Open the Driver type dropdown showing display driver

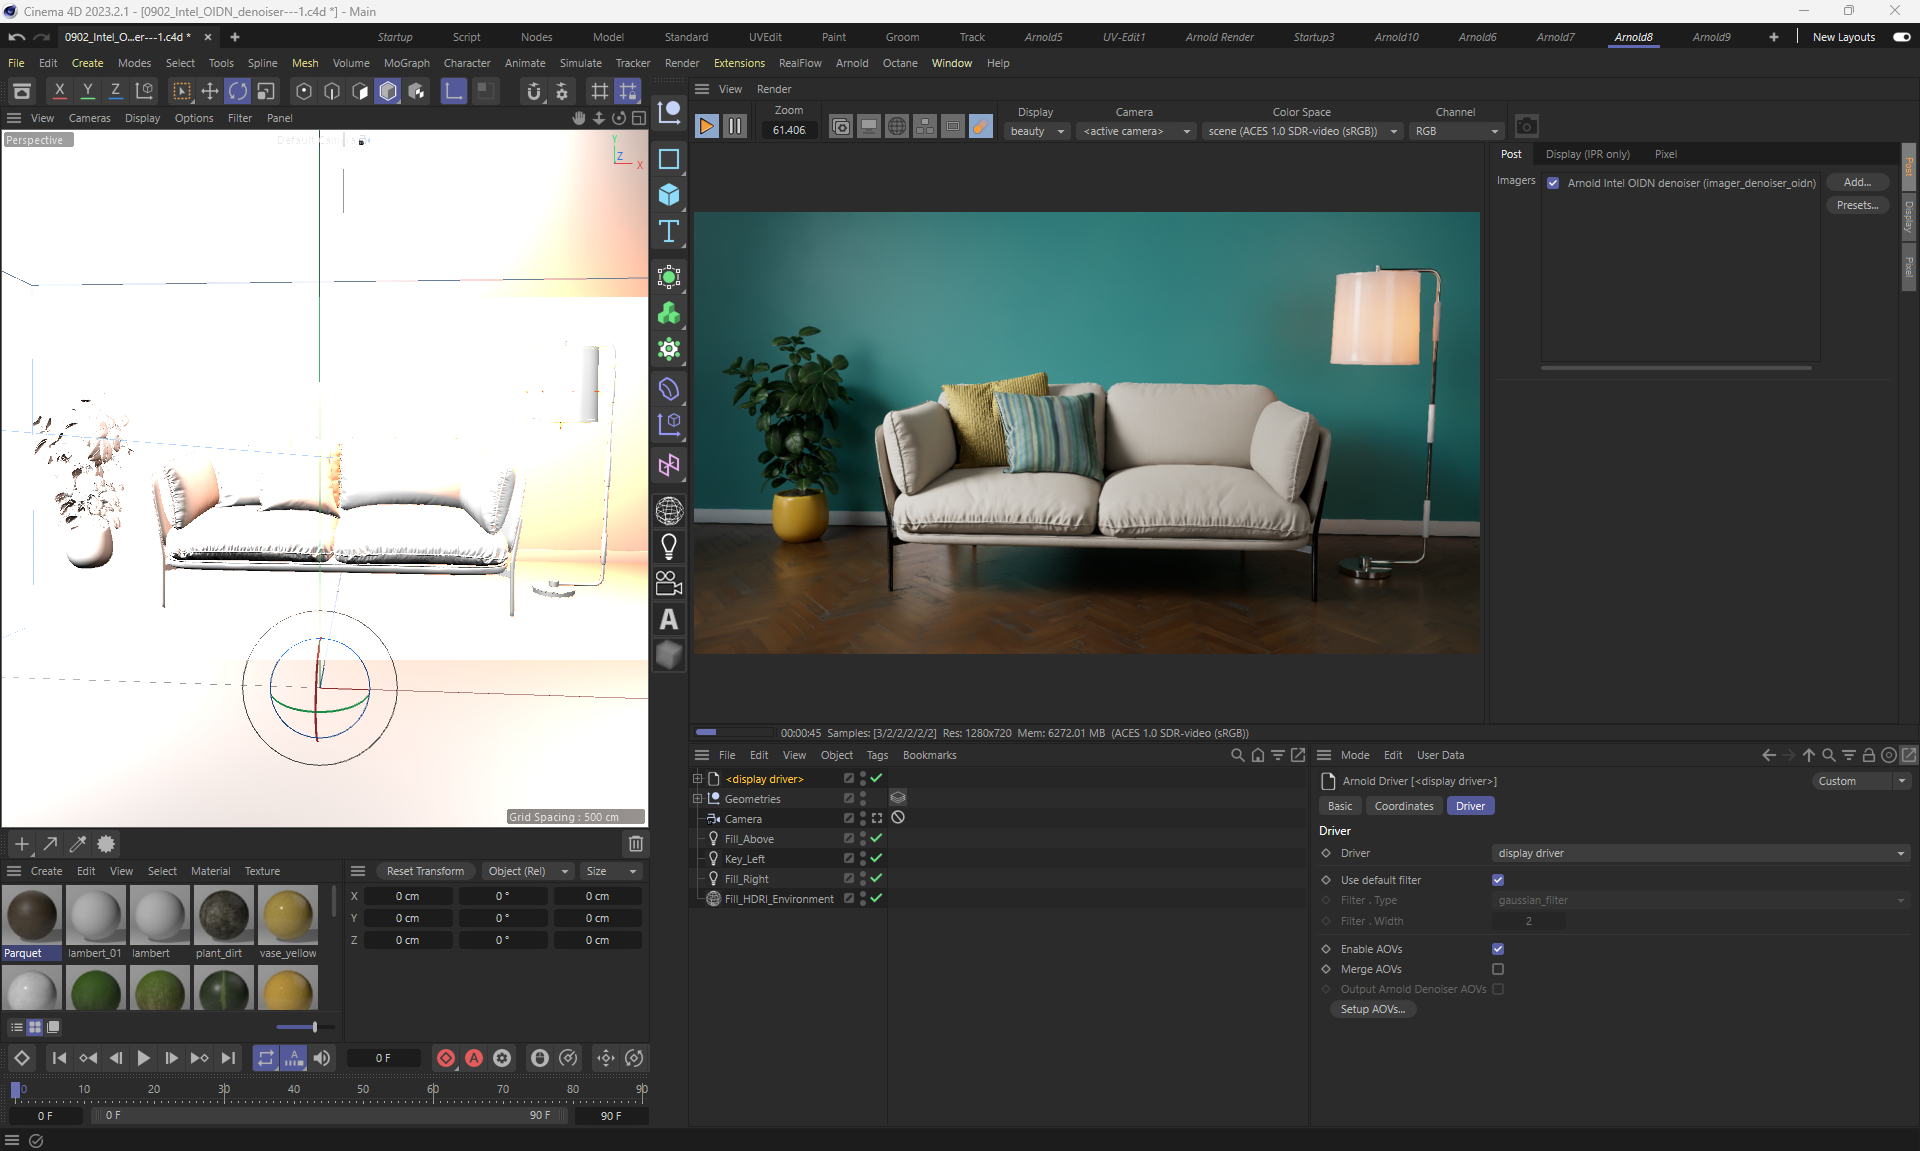(1699, 853)
